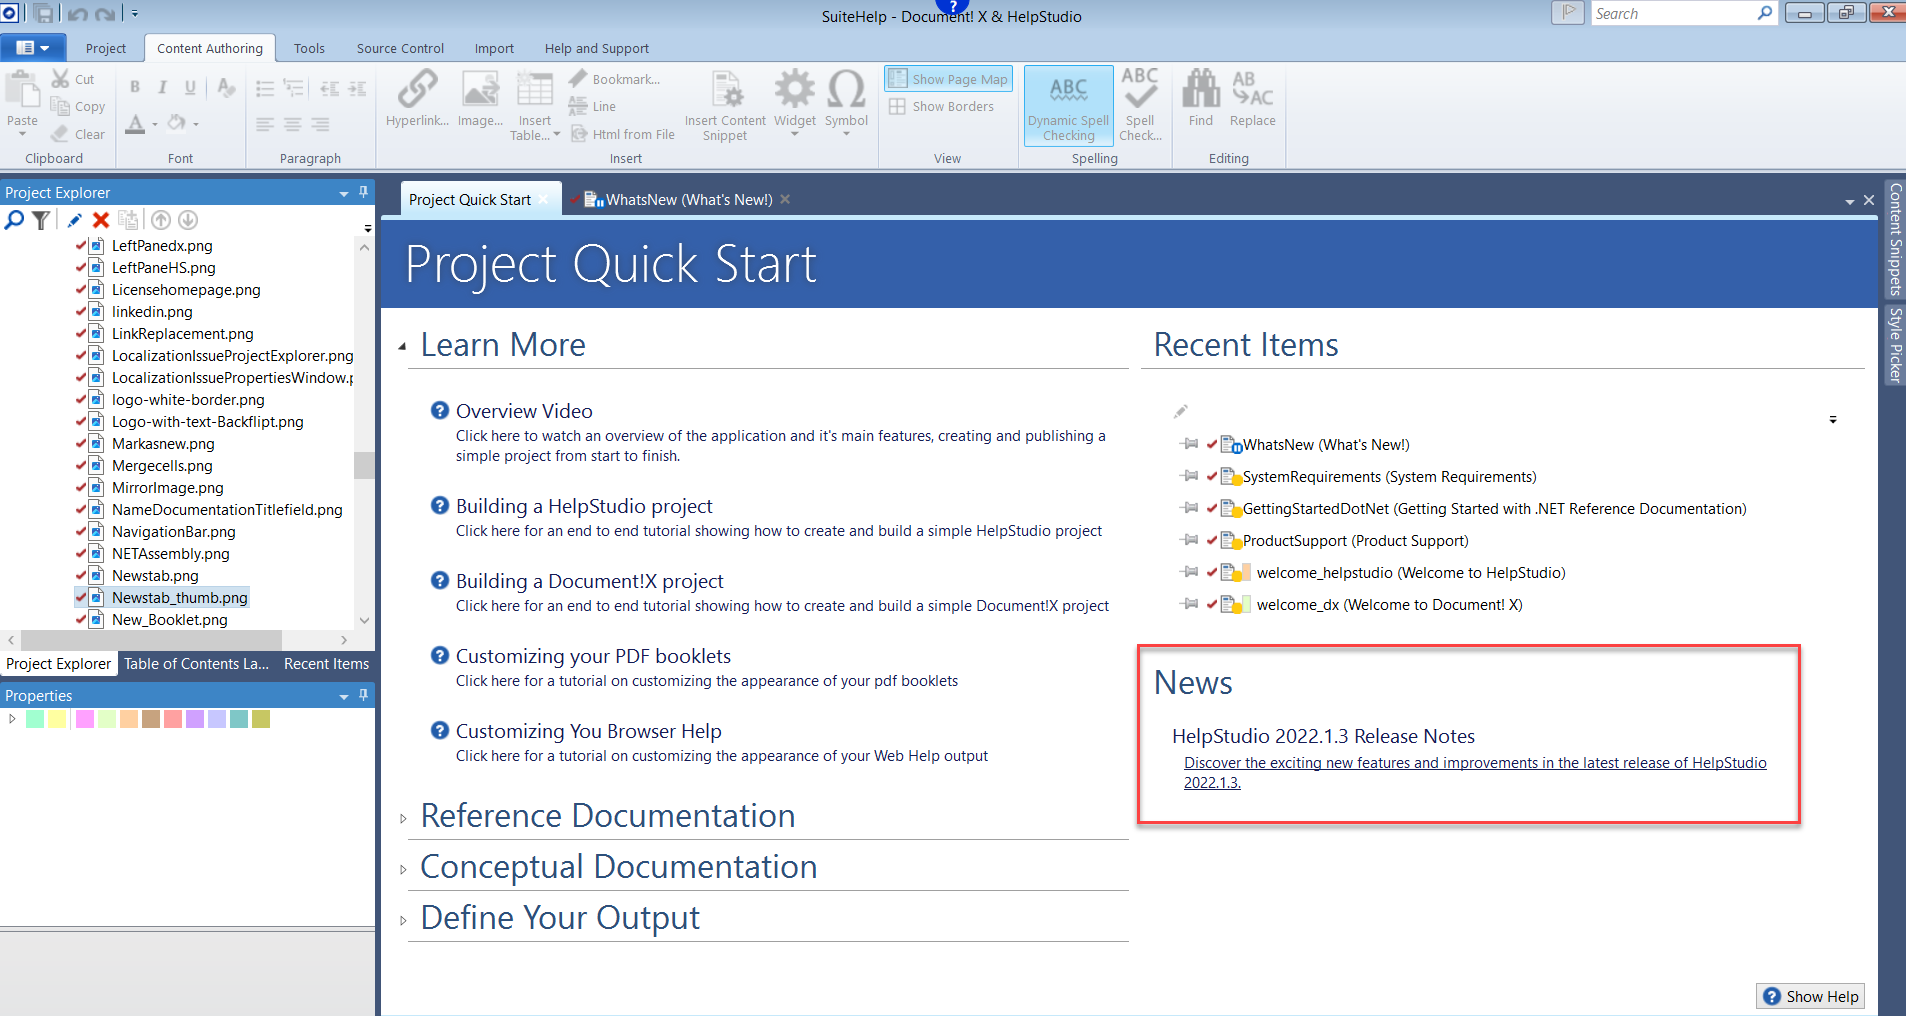Viewport: 1906px width, 1016px height.
Task: Click the Show Help button
Action: pos(1810,996)
